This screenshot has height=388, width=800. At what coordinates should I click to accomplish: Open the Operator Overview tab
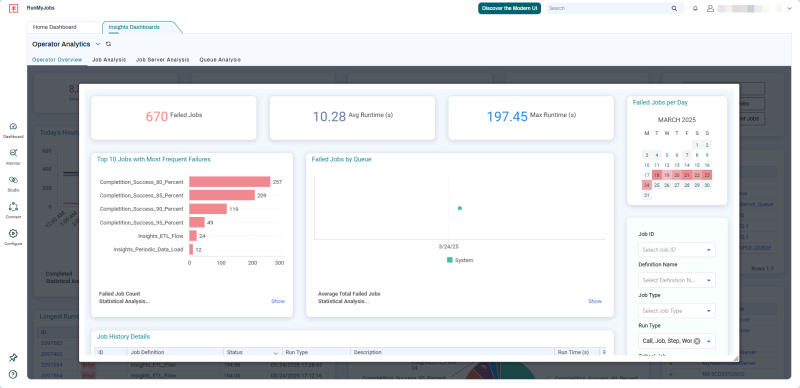(x=57, y=60)
